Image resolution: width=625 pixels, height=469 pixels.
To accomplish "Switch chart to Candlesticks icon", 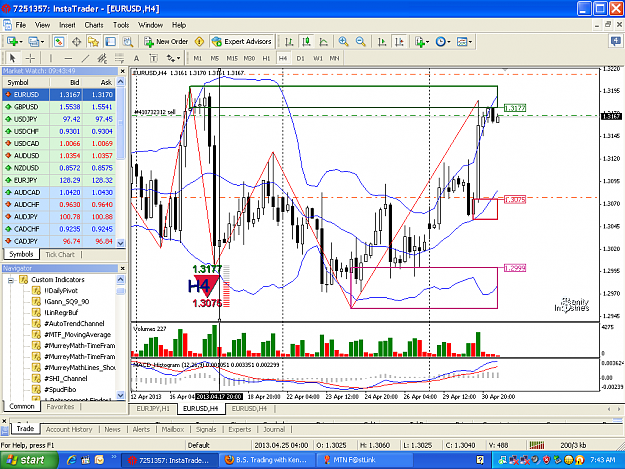I will click(x=307, y=41).
